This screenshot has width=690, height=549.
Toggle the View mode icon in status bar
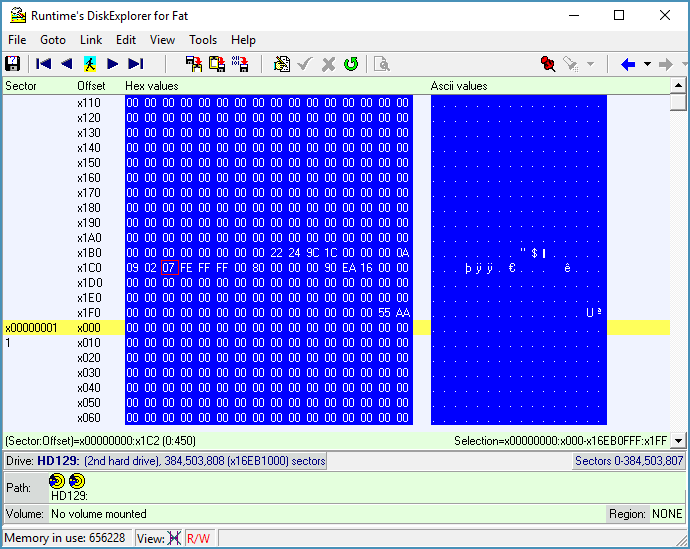coord(175,538)
